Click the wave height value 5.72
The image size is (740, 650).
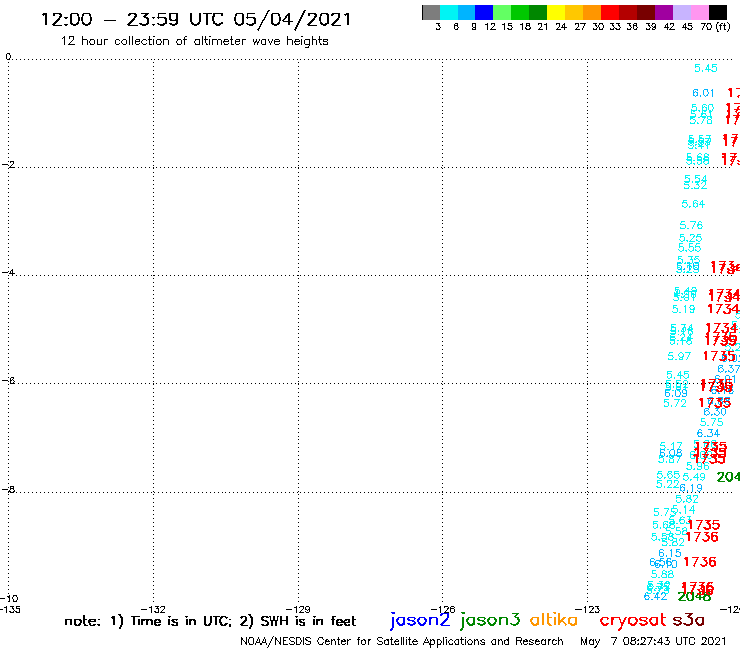pos(675,403)
